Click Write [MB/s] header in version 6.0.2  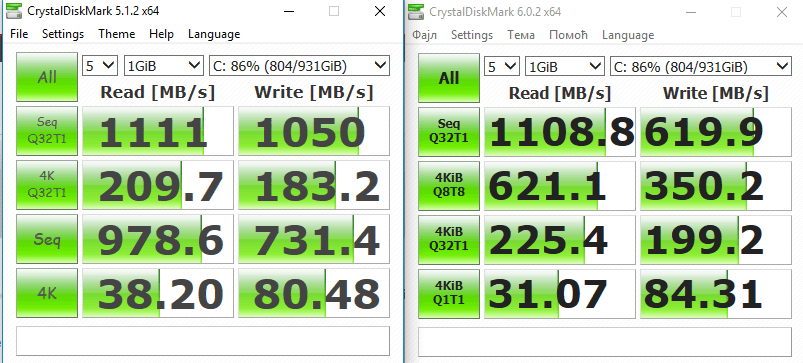click(x=716, y=93)
